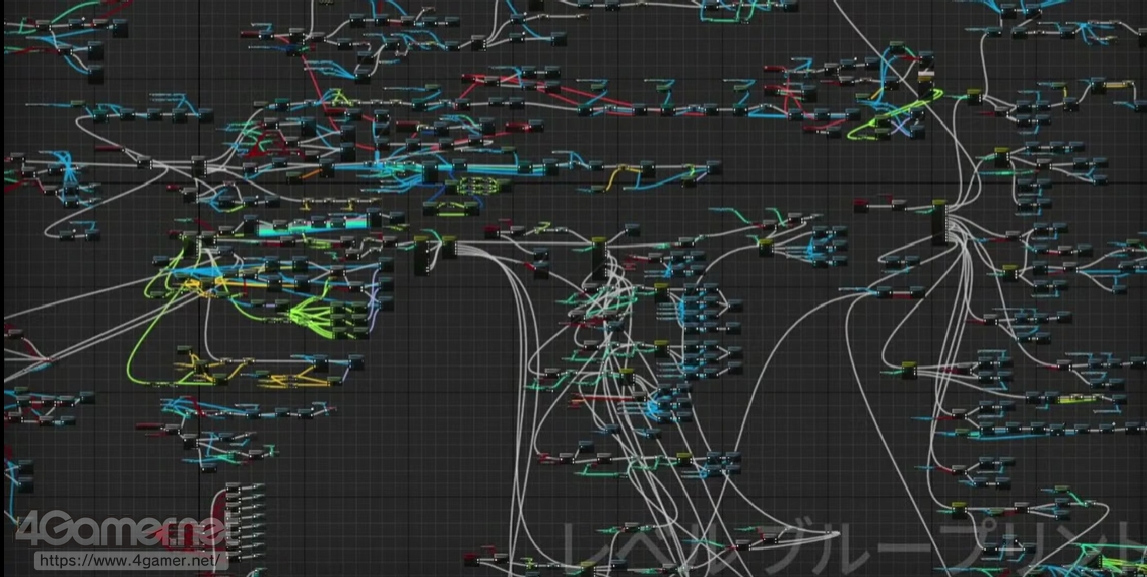Image resolution: width=1147 pixels, height=577 pixels.
Task: Select the yellow wire at top-right corner
Action: coord(1112,87)
